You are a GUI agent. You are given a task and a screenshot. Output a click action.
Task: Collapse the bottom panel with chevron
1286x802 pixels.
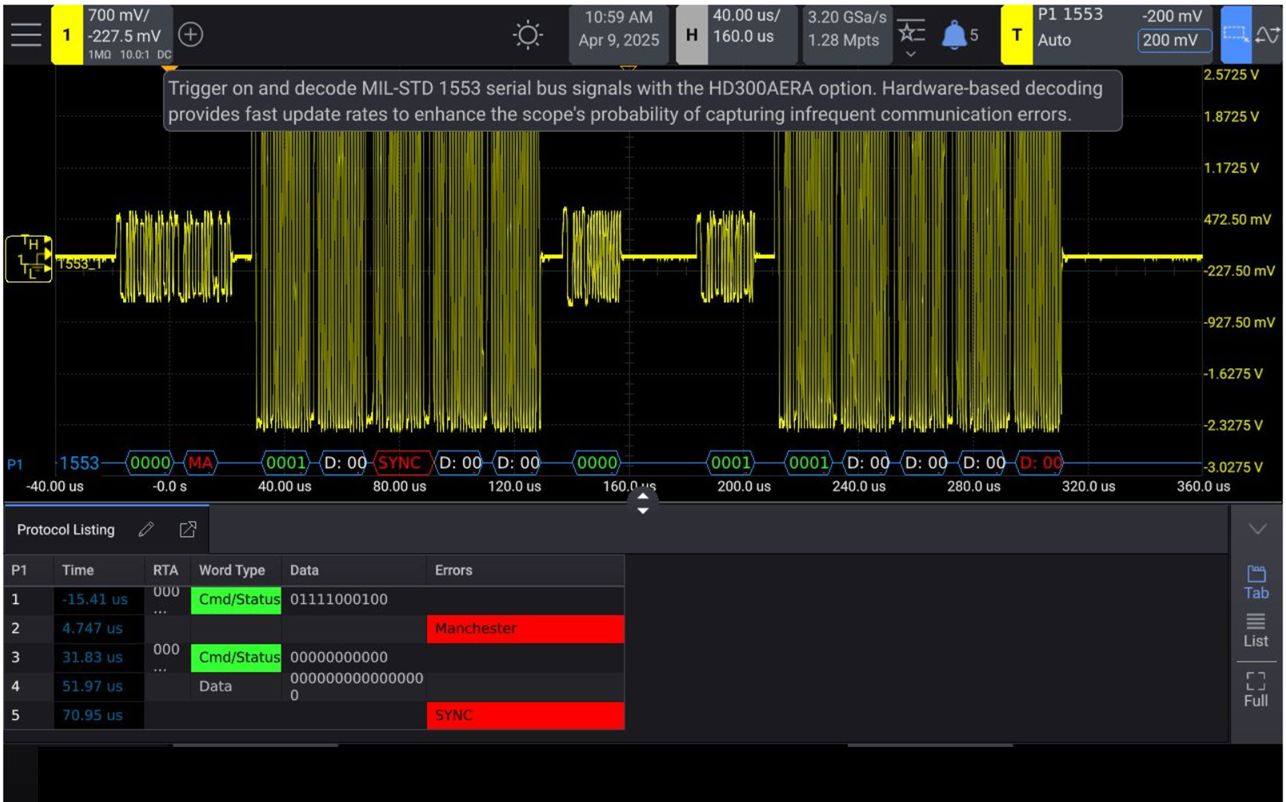point(1256,529)
